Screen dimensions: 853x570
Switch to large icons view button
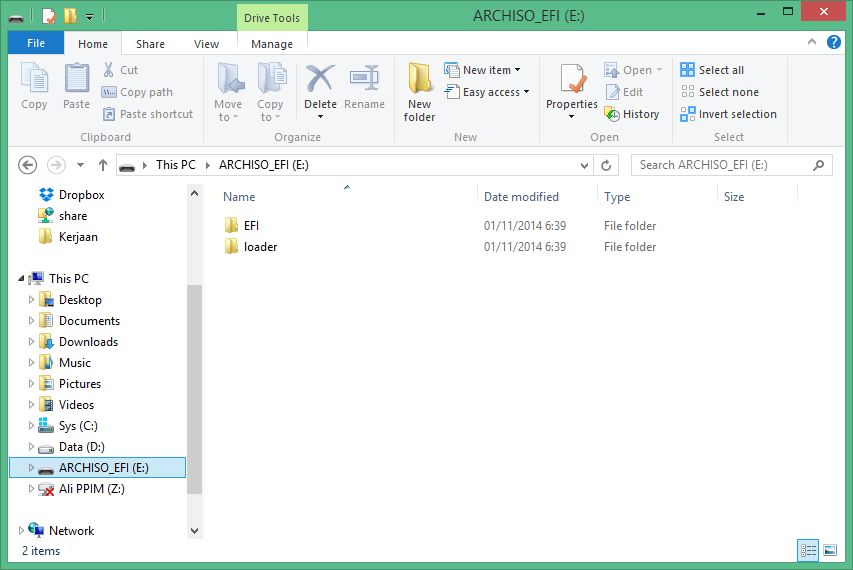829,550
